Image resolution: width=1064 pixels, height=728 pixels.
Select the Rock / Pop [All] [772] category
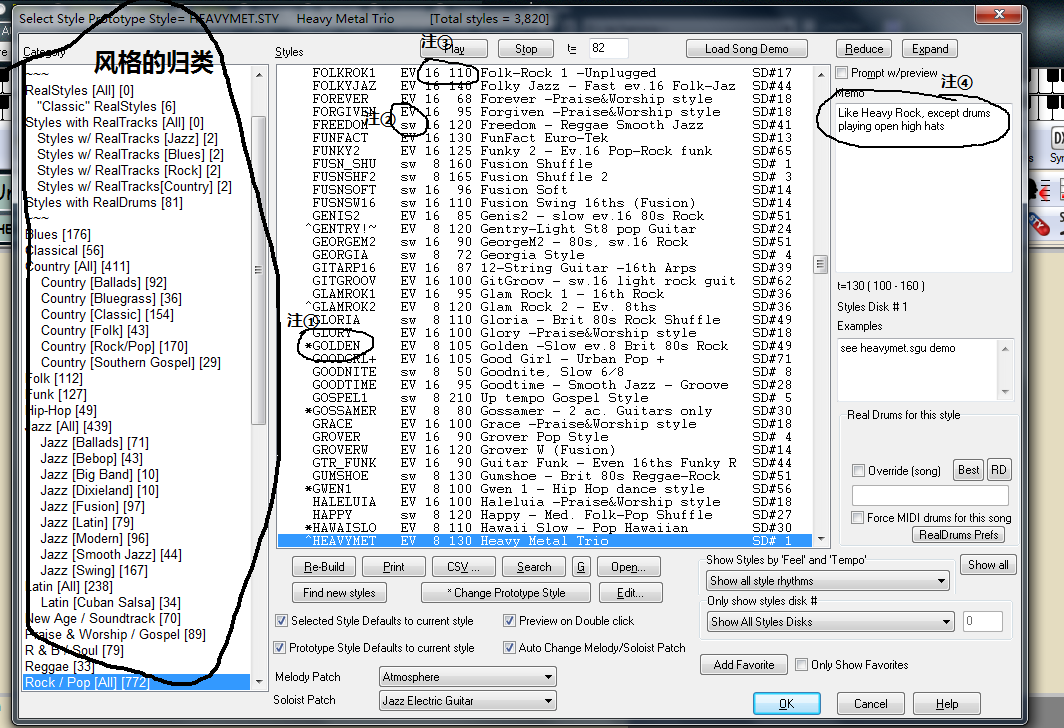[136, 683]
